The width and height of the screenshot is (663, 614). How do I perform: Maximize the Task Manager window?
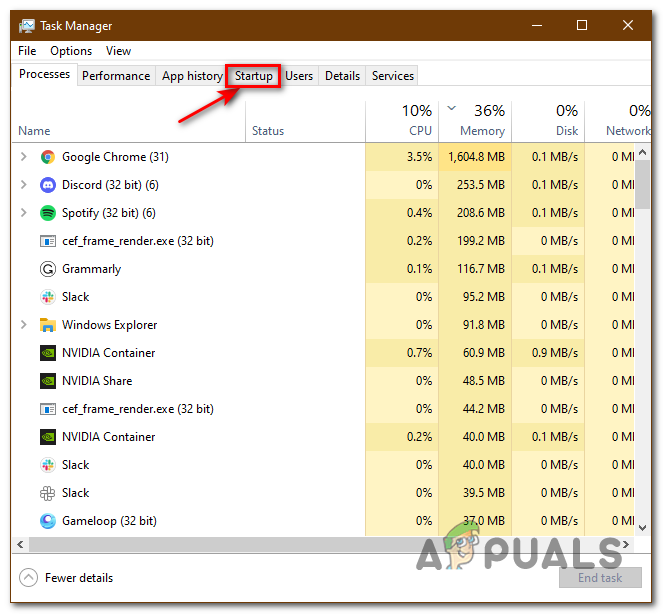(x=582, y=25)
